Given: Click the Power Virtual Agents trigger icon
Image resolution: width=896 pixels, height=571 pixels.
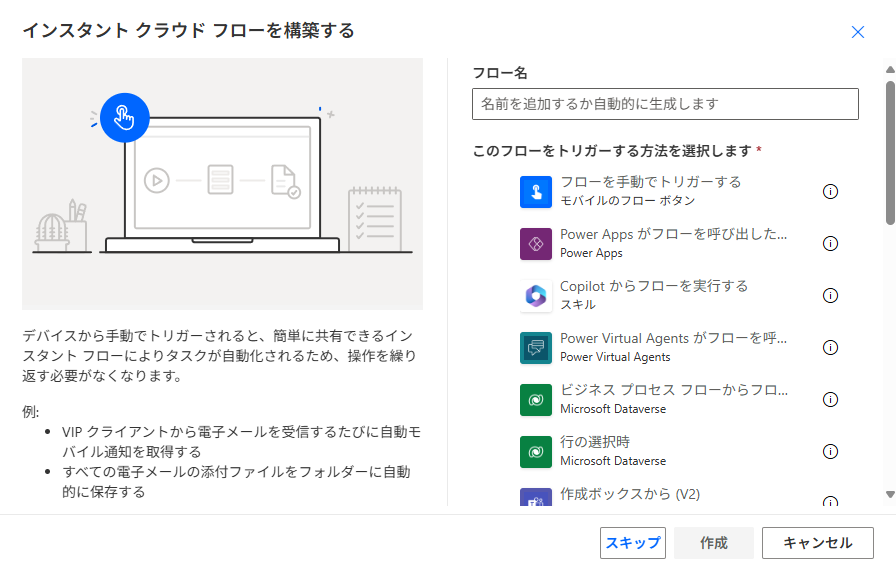Looking at the screenshot, I should [x=535, y=348].
